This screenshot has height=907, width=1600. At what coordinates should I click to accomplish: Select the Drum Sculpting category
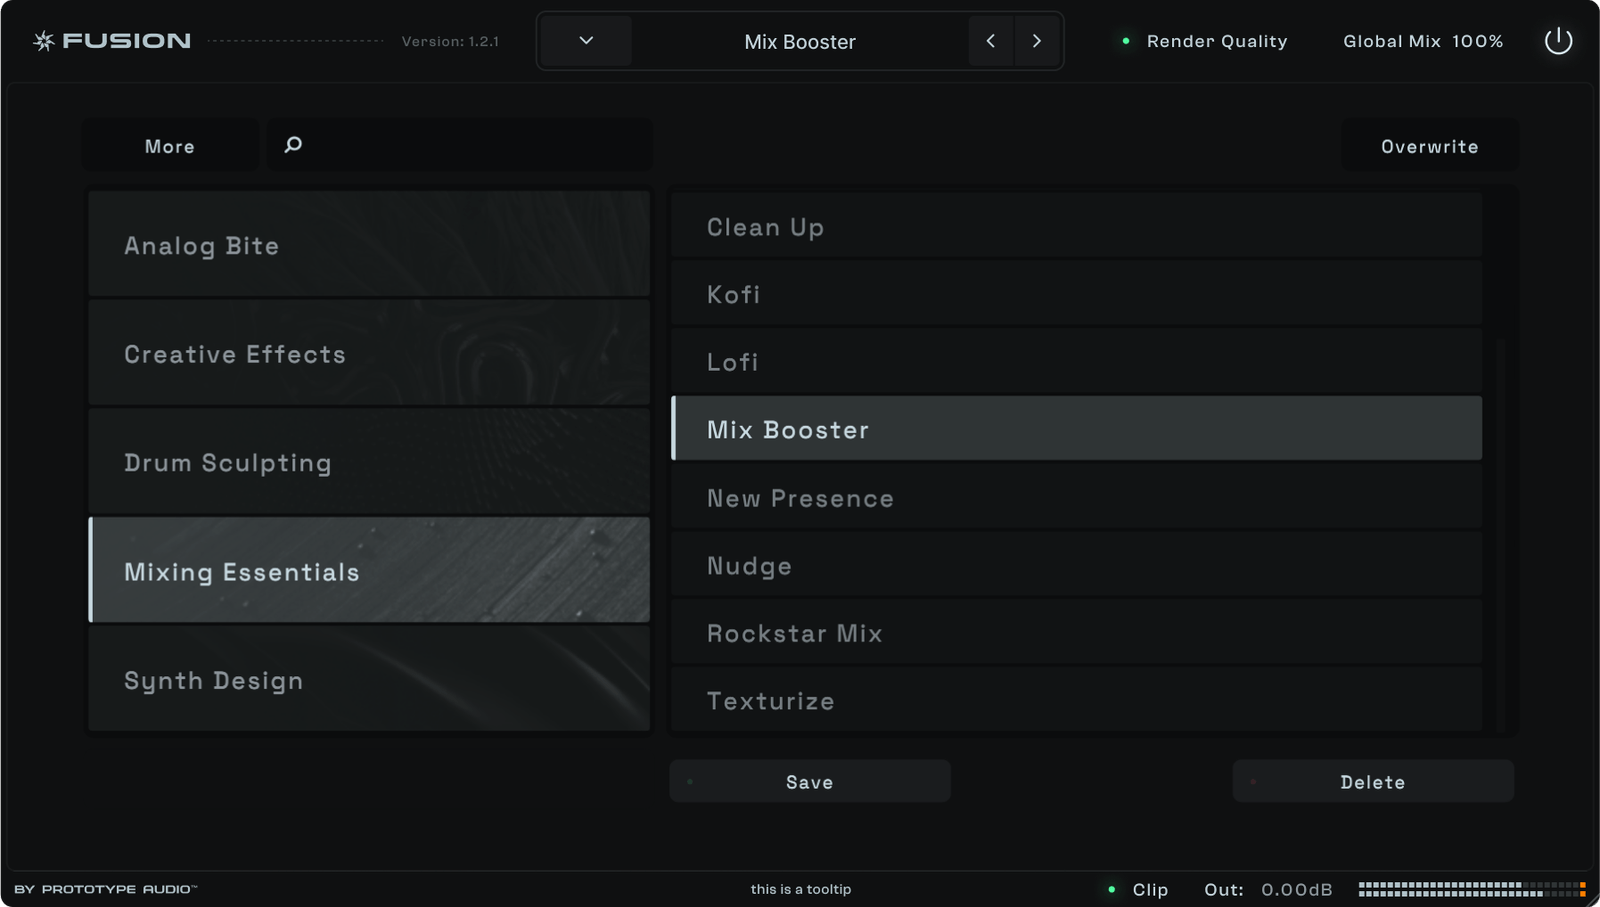[x=369, y=462]
